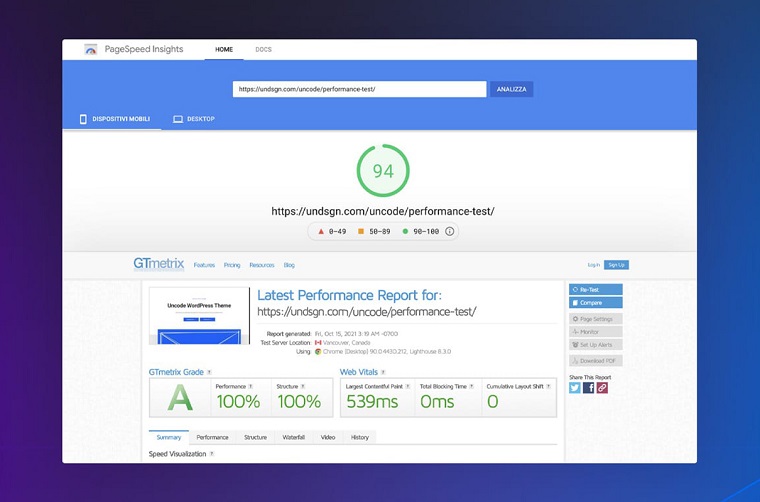Select the History tab

coord(360,437)
